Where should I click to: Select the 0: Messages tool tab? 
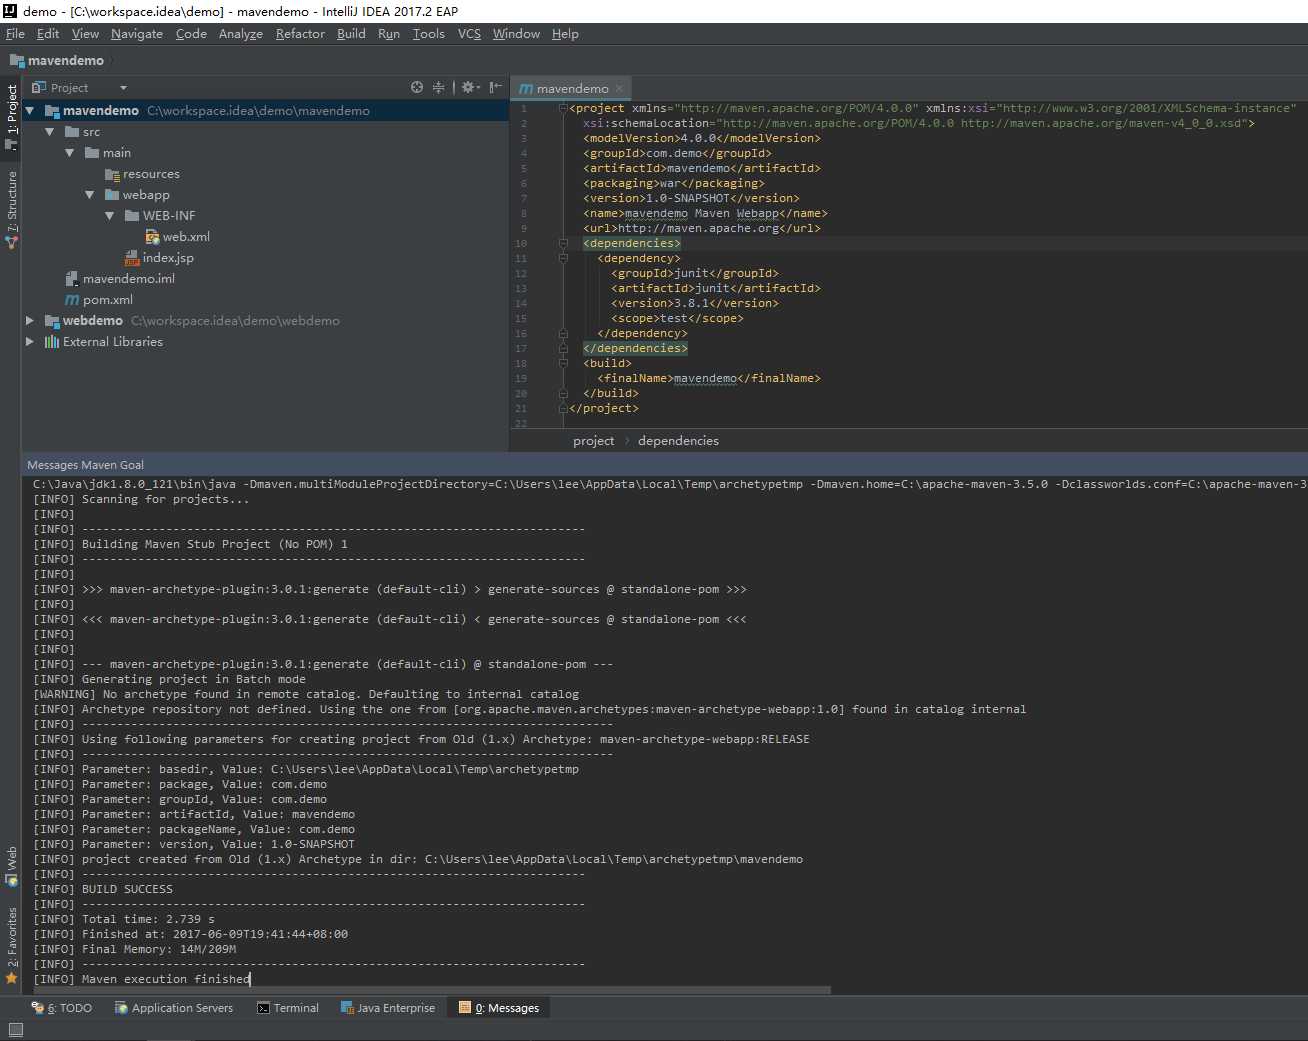(x=499, y=1008)
